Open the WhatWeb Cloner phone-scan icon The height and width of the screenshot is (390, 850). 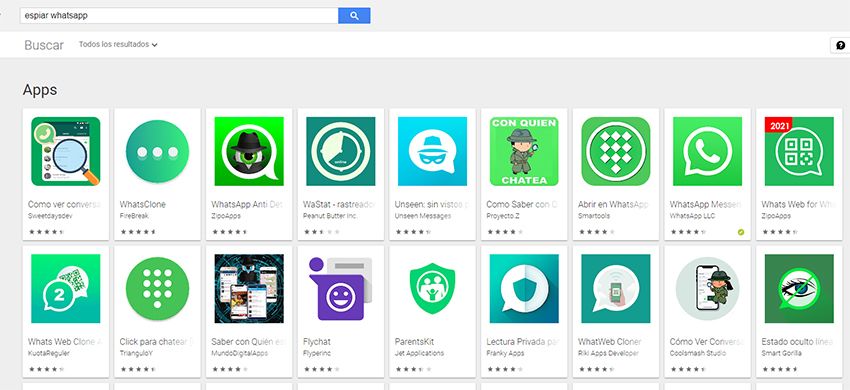tap(615, 289)
